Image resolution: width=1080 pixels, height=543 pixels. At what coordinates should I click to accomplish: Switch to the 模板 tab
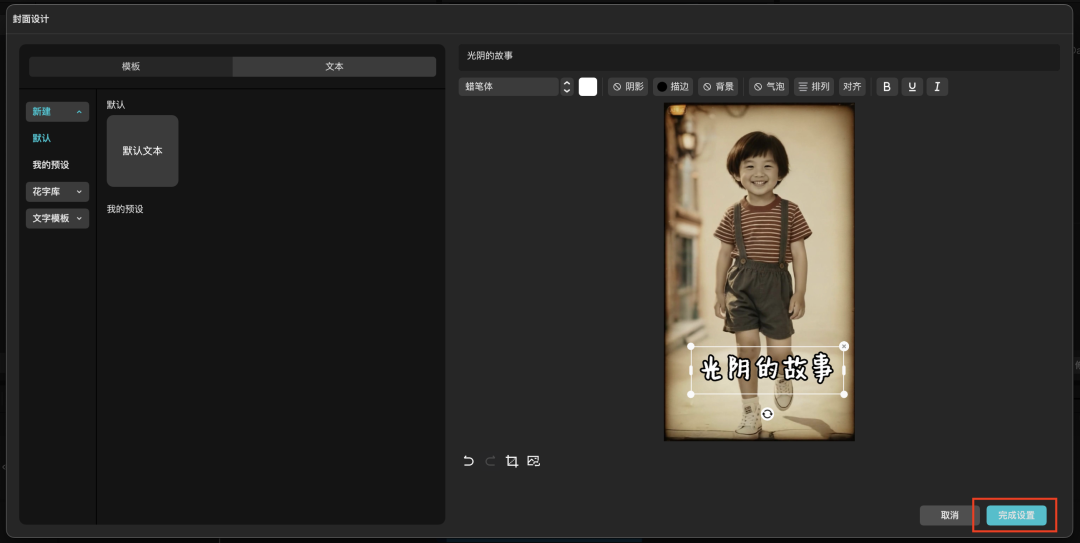[x=131, y=67]
